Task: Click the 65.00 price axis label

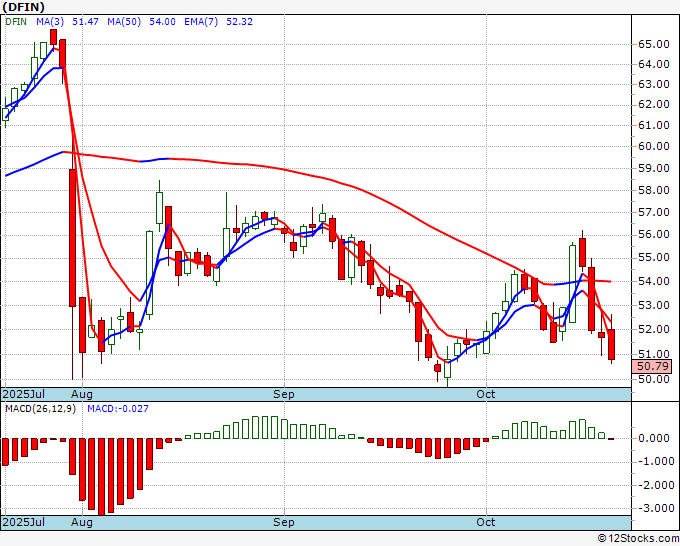Action: click(654, 44)
